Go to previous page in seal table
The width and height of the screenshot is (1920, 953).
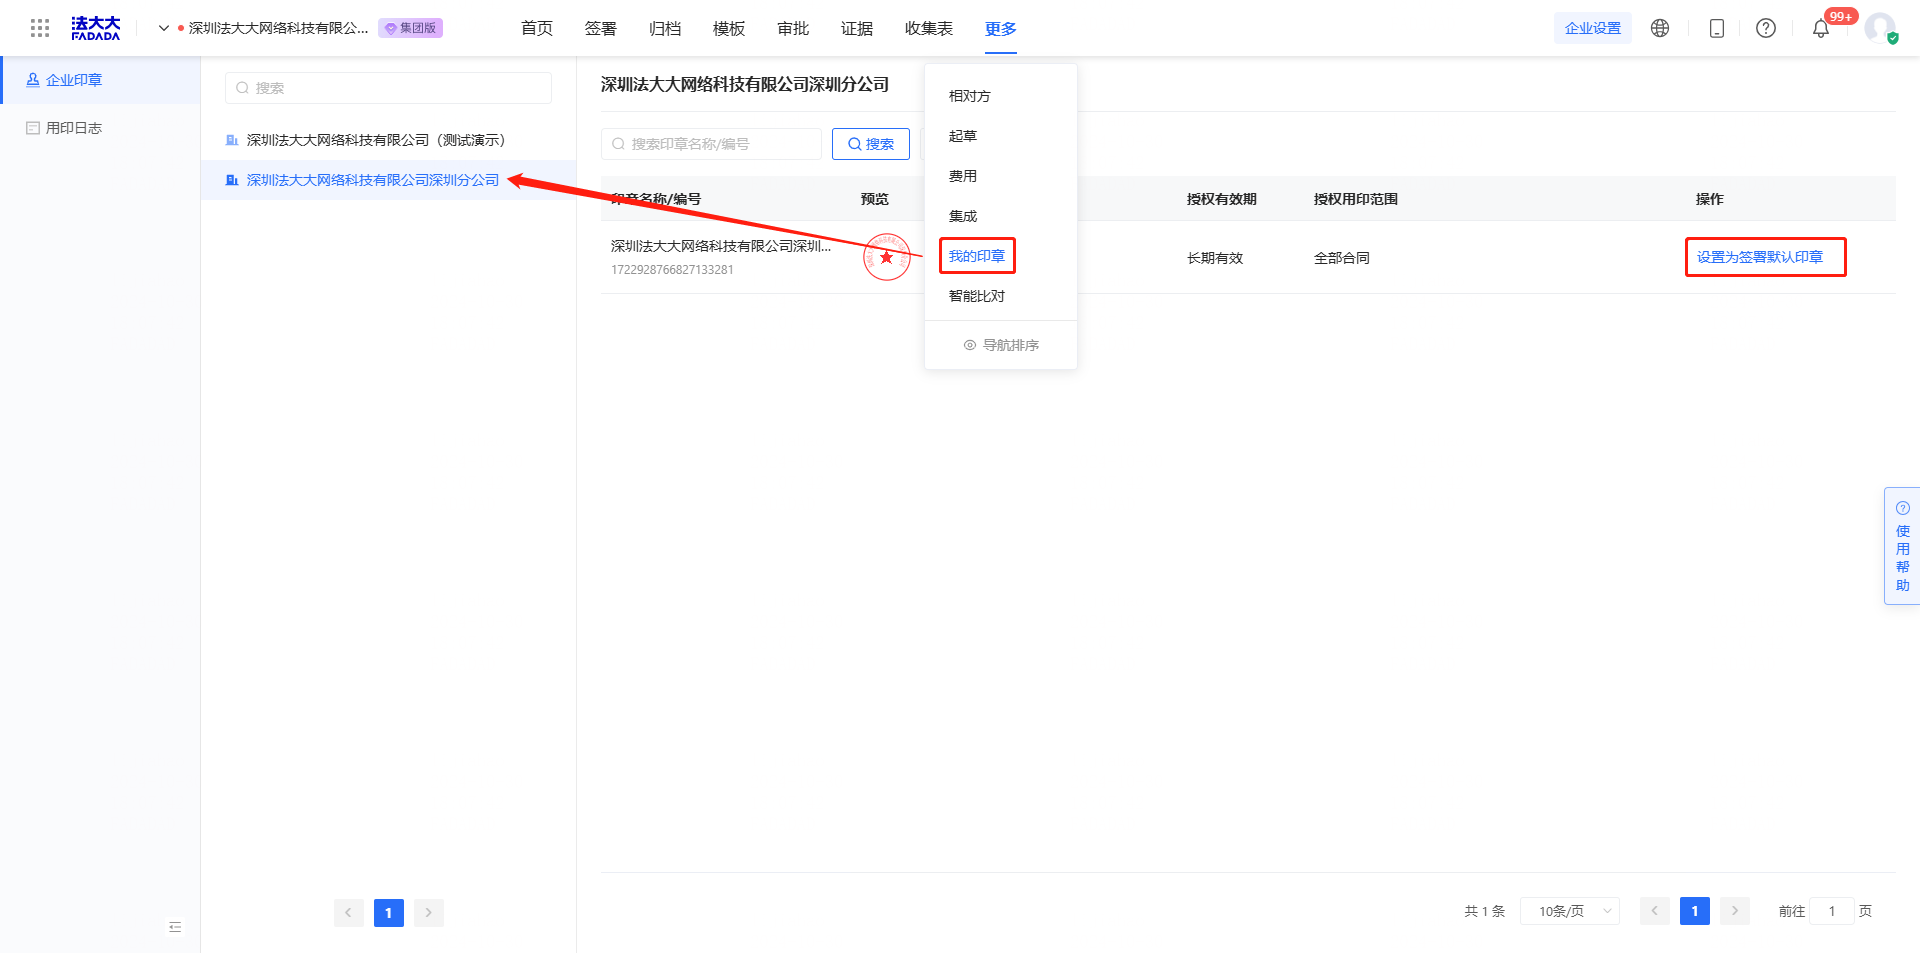click(1655, 911)
